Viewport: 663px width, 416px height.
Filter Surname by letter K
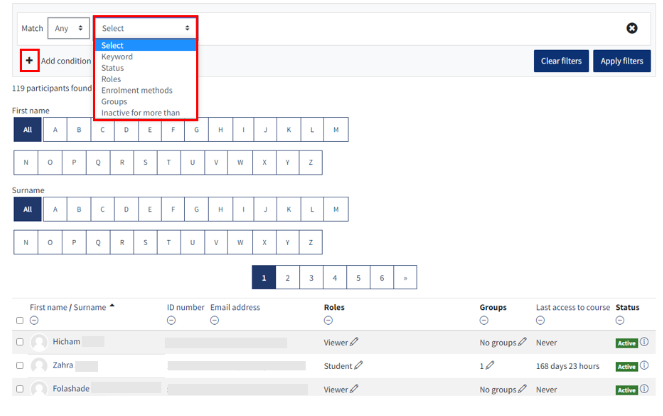(288, 209)
